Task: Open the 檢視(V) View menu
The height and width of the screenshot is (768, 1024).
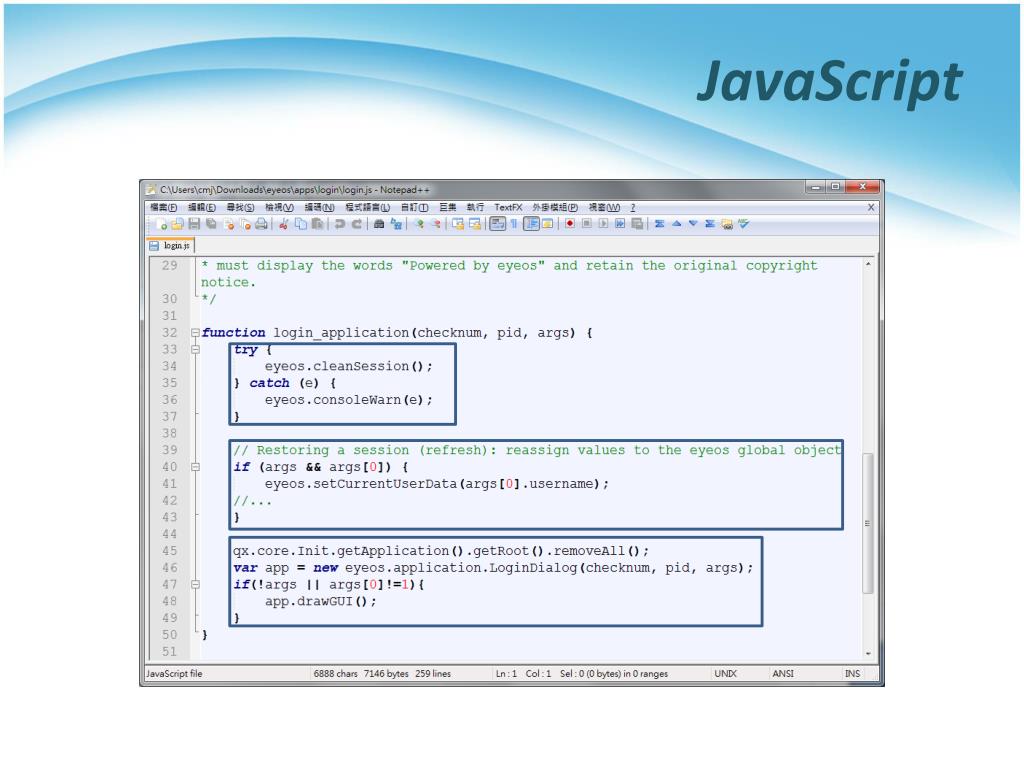Action: coord(279,207)
